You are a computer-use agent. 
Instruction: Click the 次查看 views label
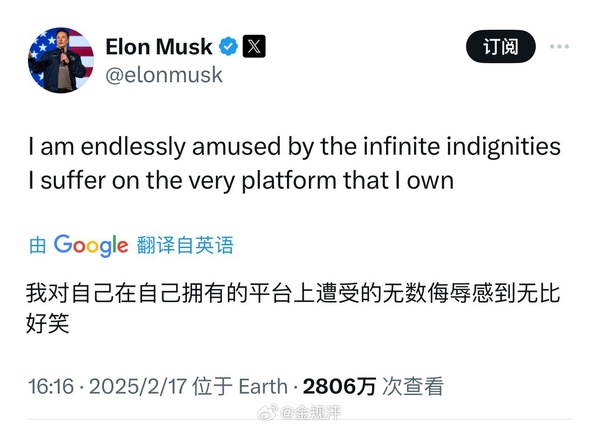[x=413, y=386]
